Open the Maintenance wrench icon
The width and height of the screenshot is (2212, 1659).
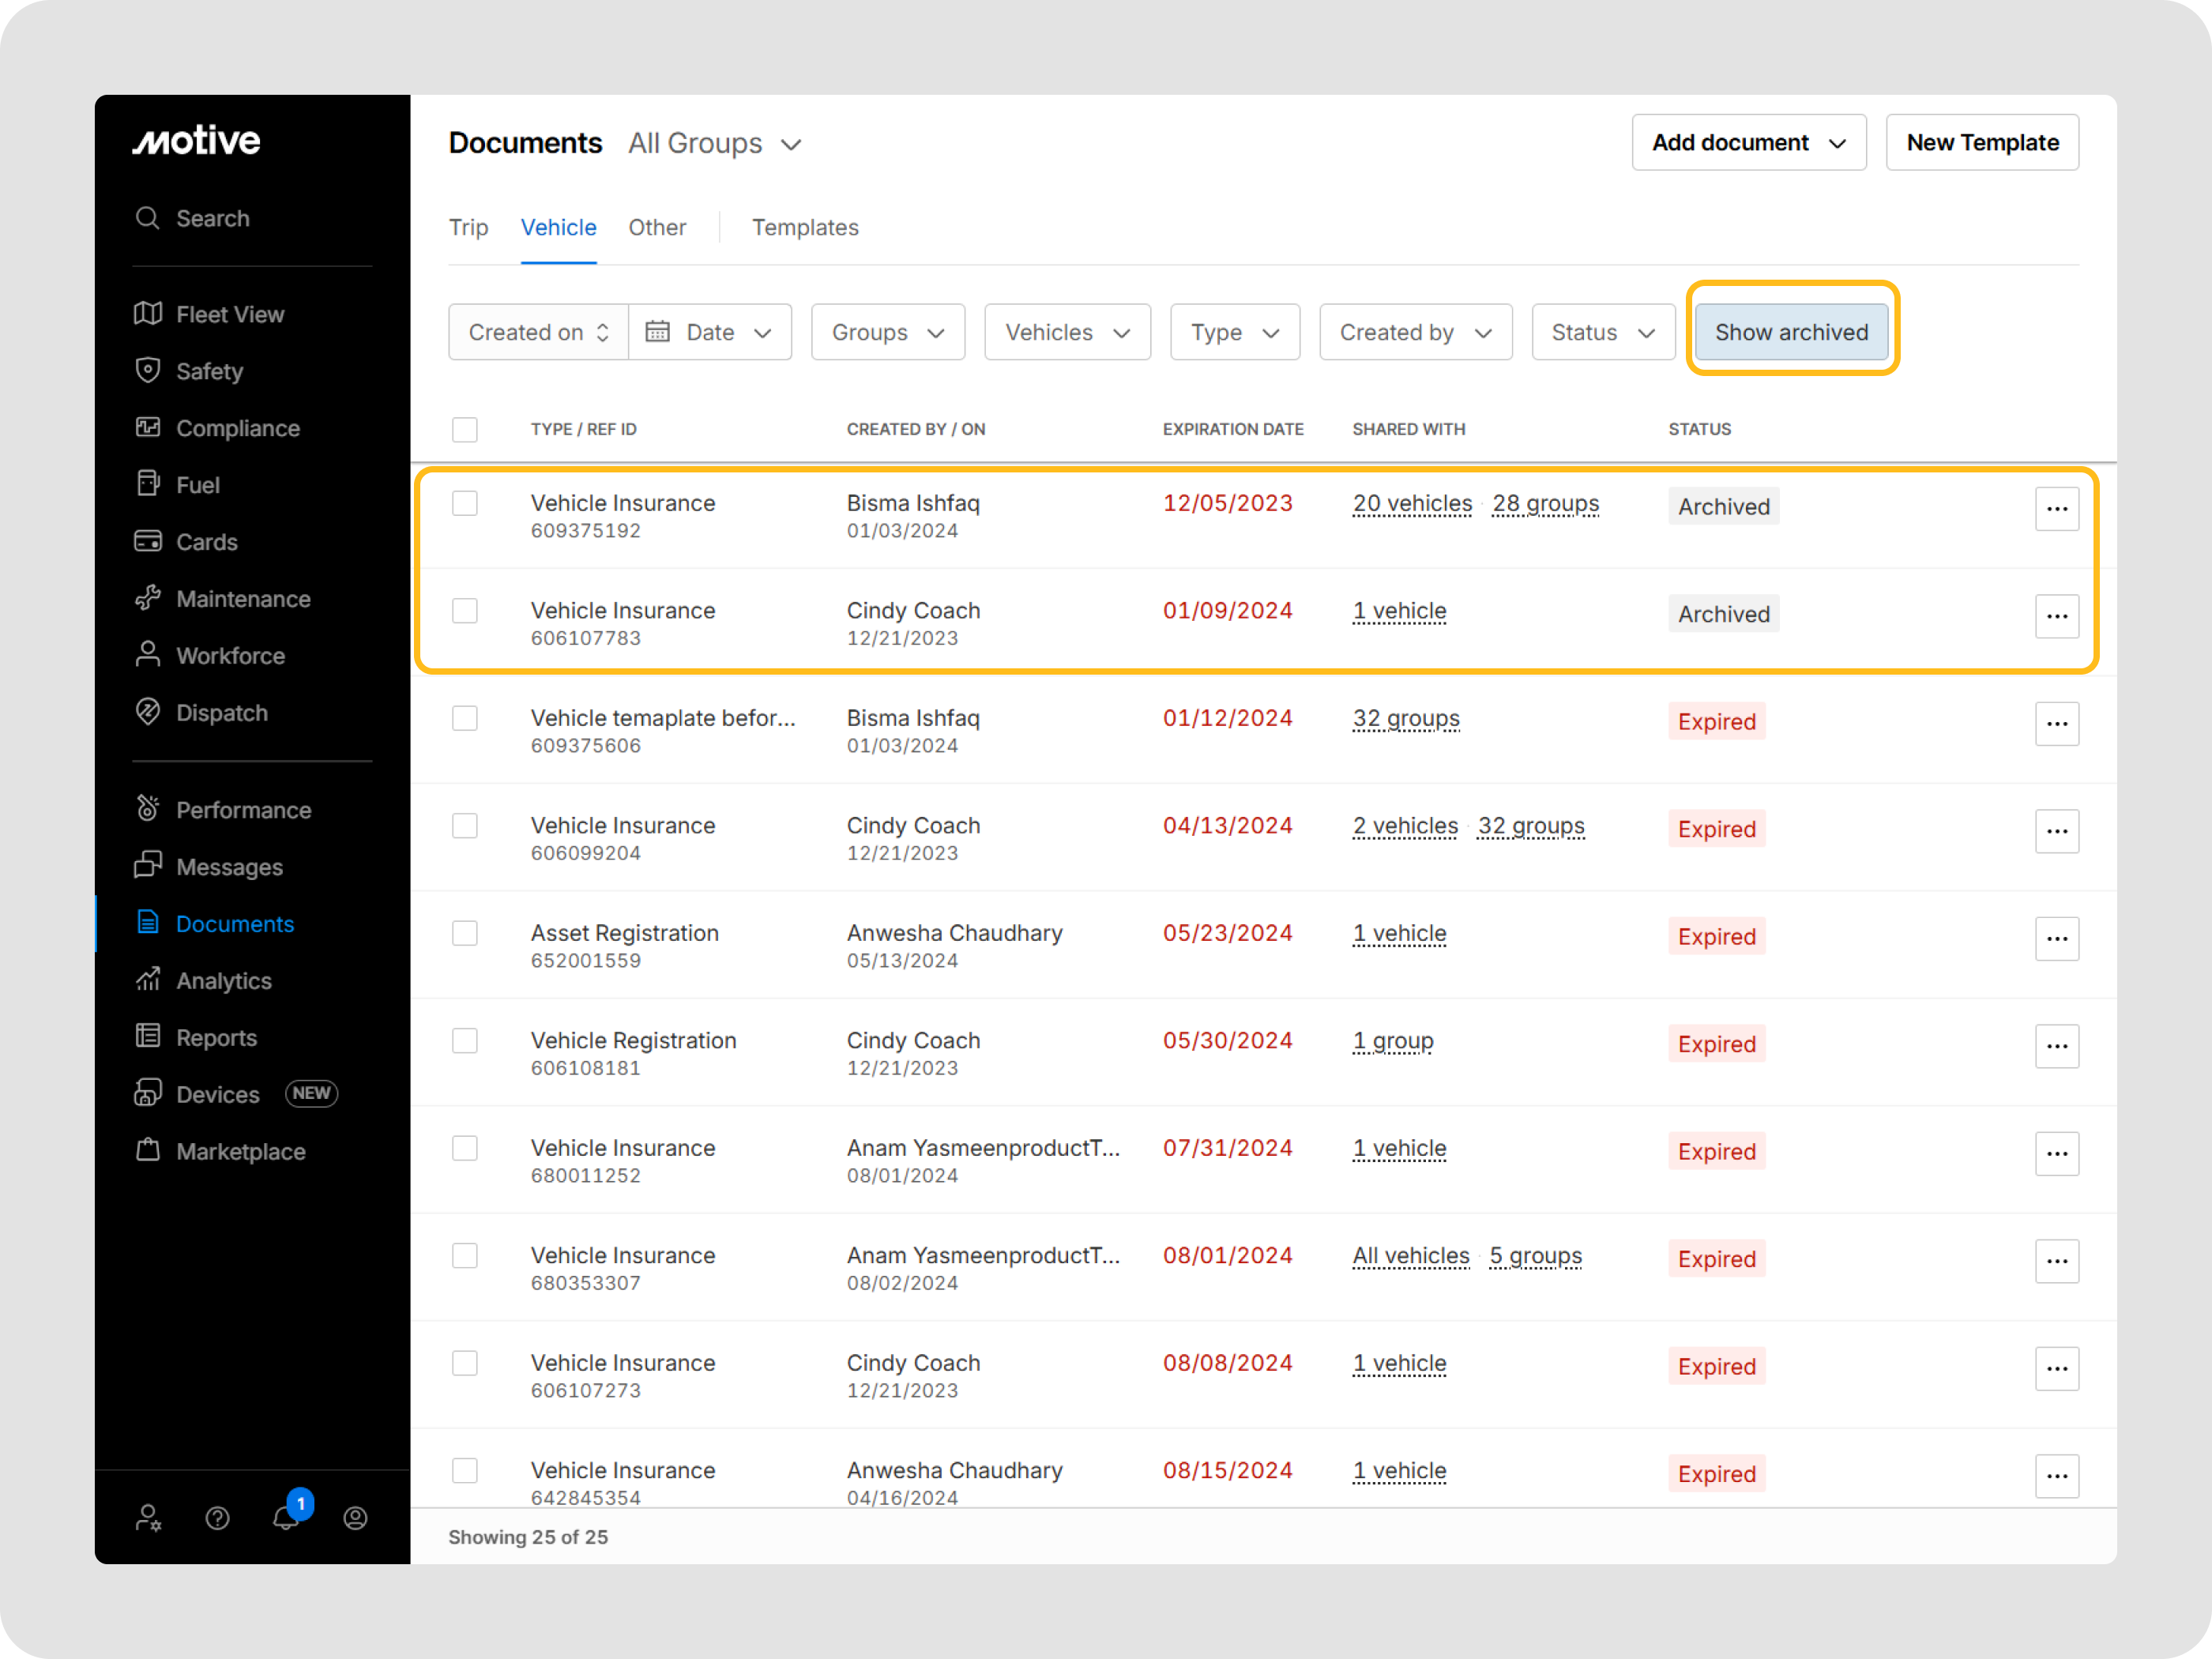pos(148,598)
